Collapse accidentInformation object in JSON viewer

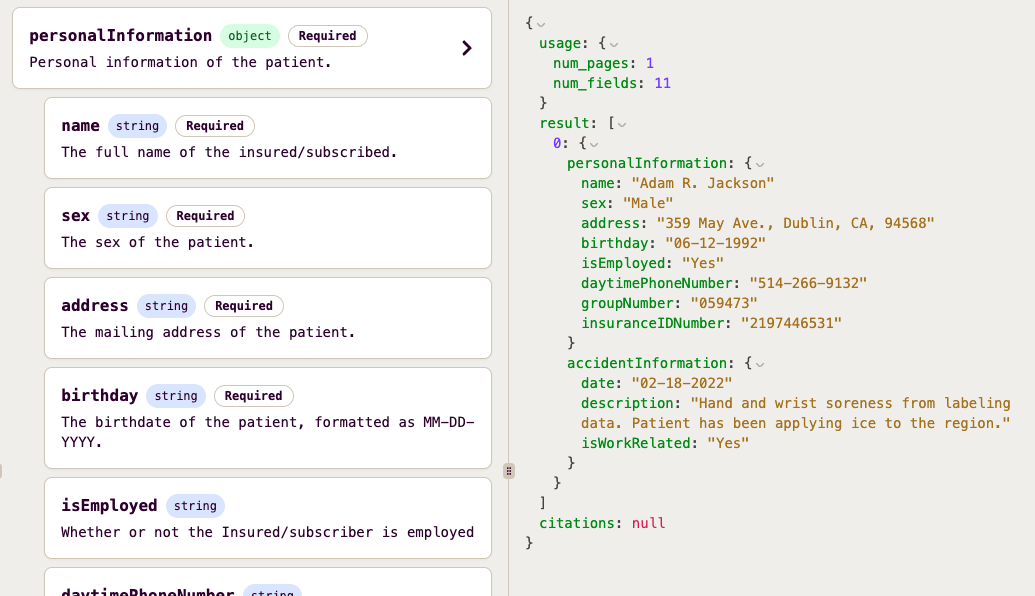(x=760, y=364)
